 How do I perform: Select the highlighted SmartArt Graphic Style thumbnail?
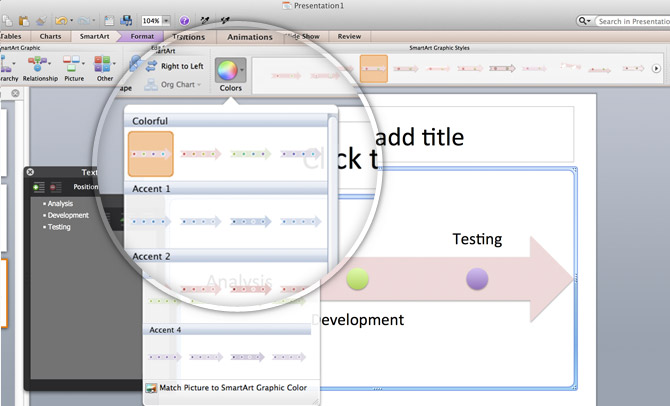coord(374,68)
